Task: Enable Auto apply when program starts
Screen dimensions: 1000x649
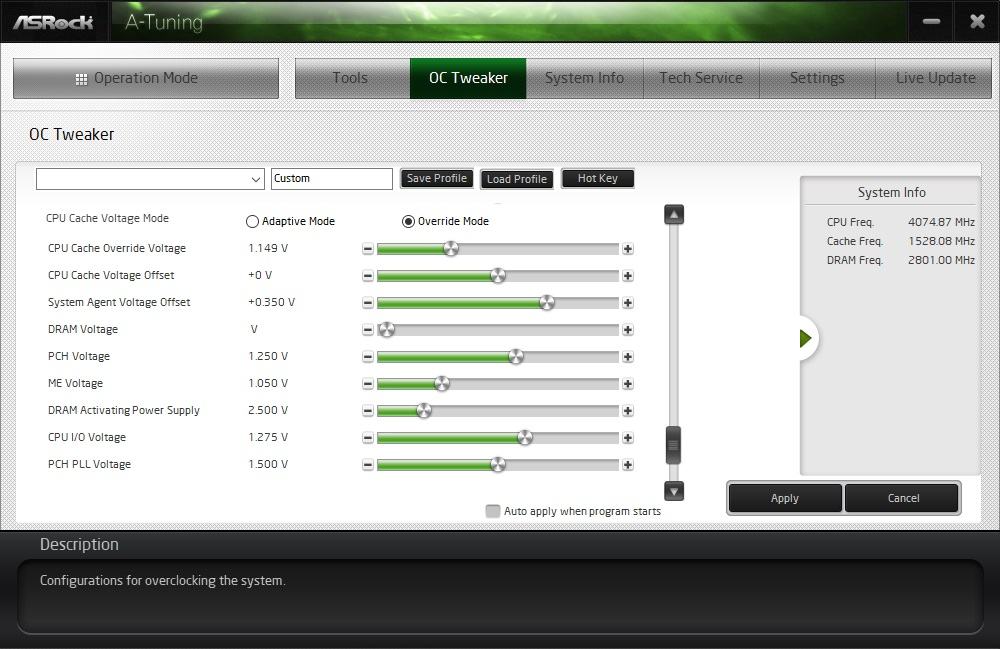Action: point(492,511)
